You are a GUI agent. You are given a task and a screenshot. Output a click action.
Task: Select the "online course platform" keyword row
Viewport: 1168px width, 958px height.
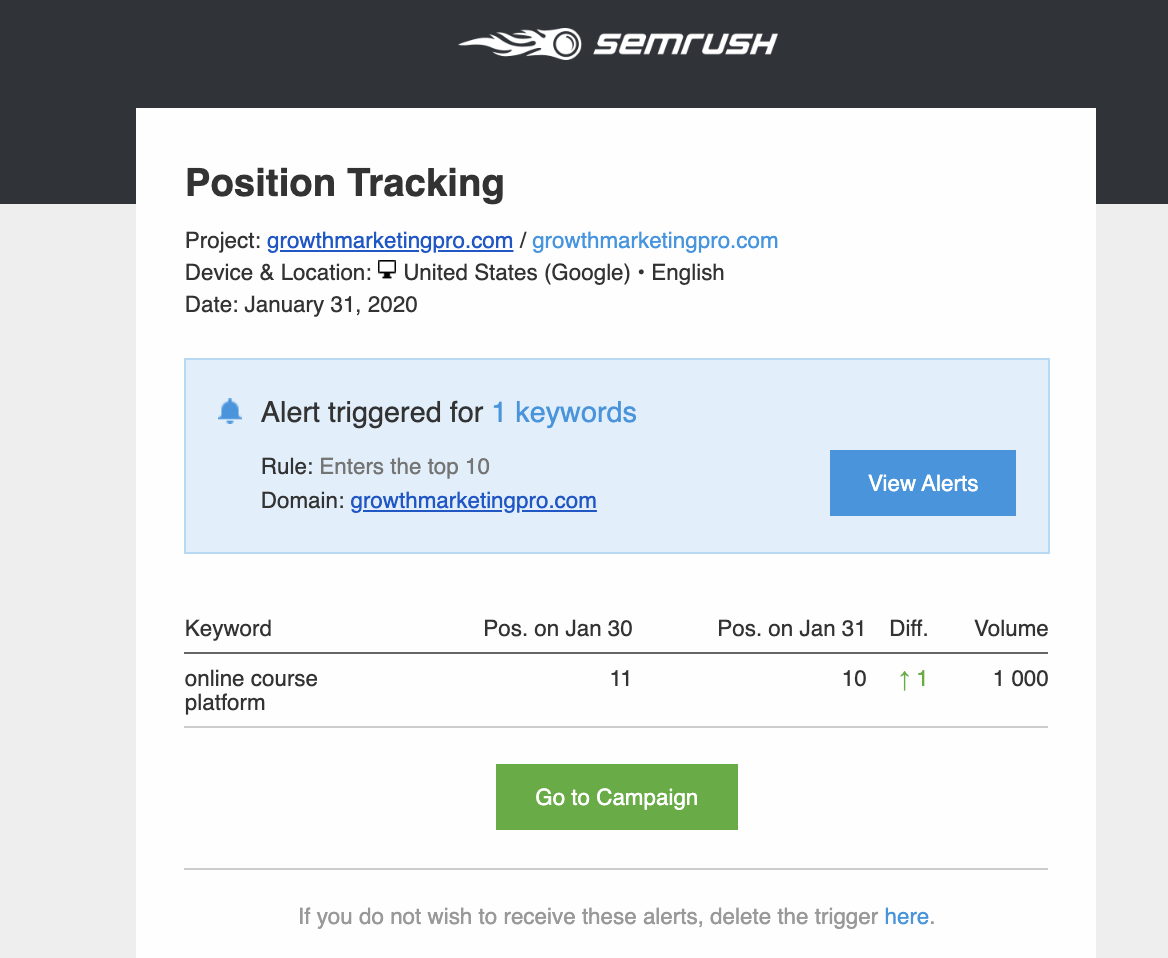pyautogui.click(x=251, y=690)
